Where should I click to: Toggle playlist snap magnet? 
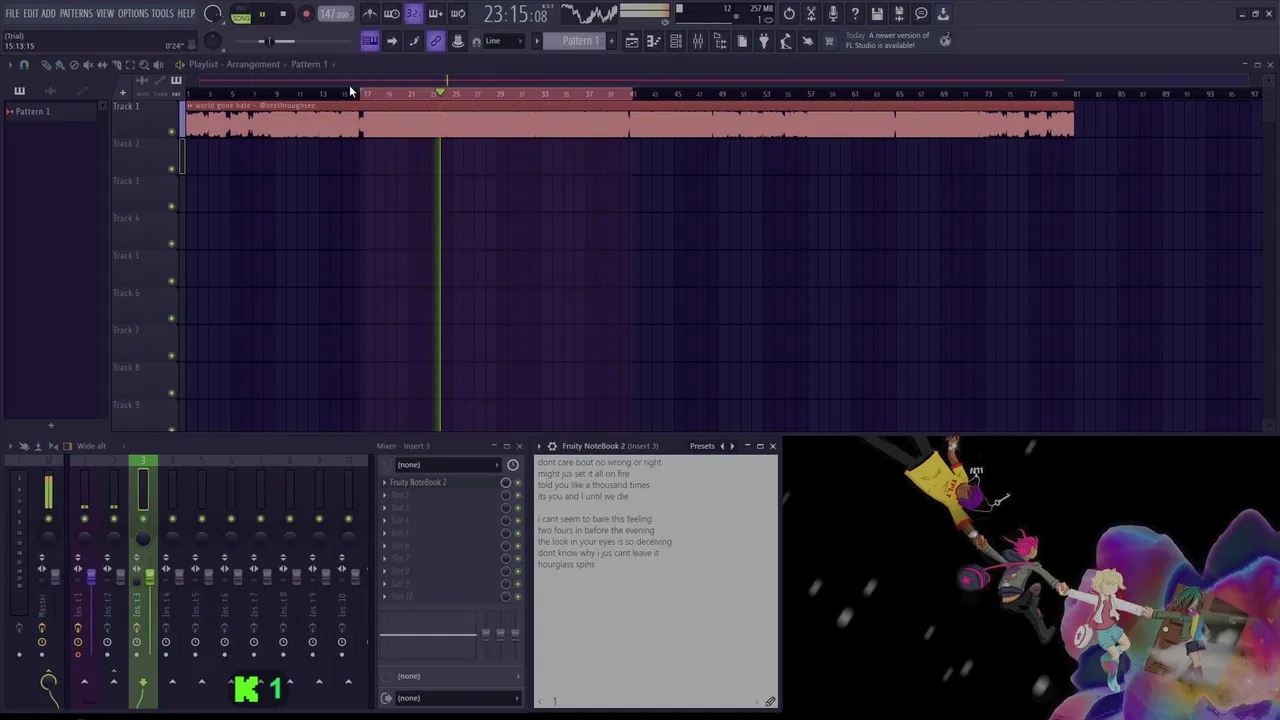[x=24, y=65]
